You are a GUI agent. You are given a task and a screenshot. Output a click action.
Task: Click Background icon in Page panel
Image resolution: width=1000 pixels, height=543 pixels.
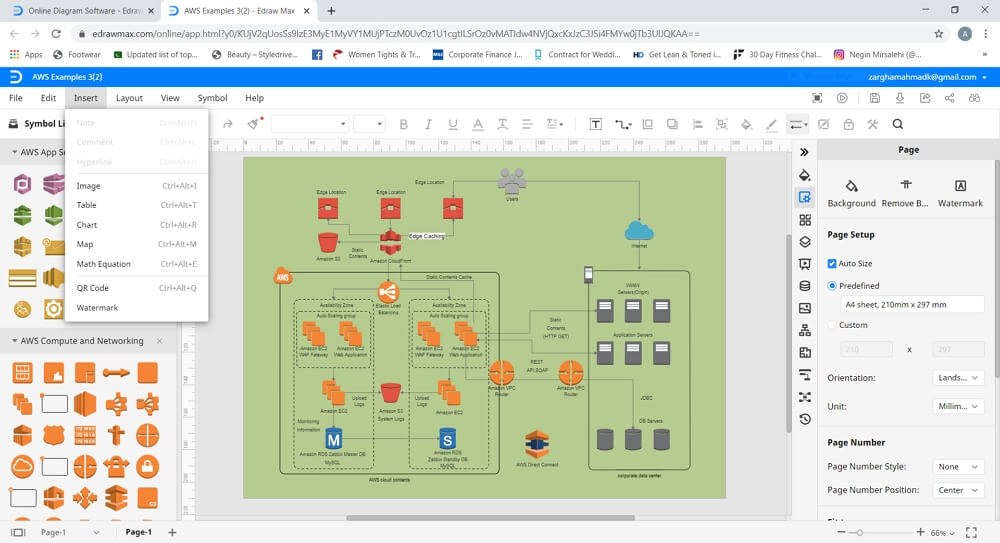click(851, 186)
